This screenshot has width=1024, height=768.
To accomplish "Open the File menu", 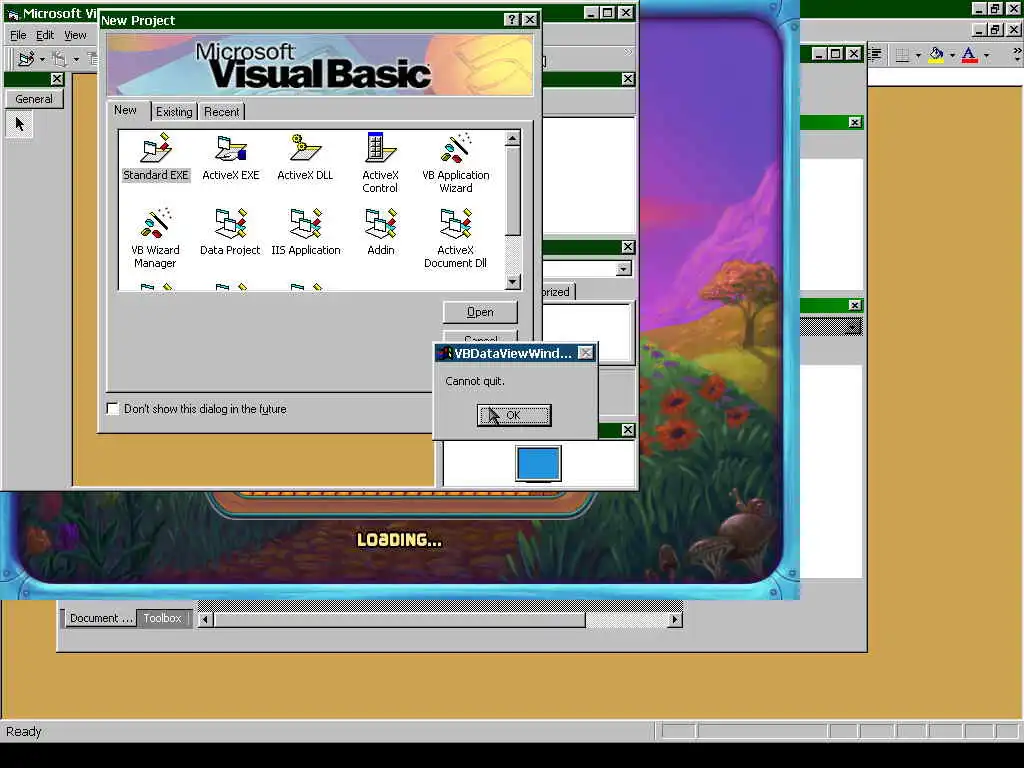I will [18, 35].
